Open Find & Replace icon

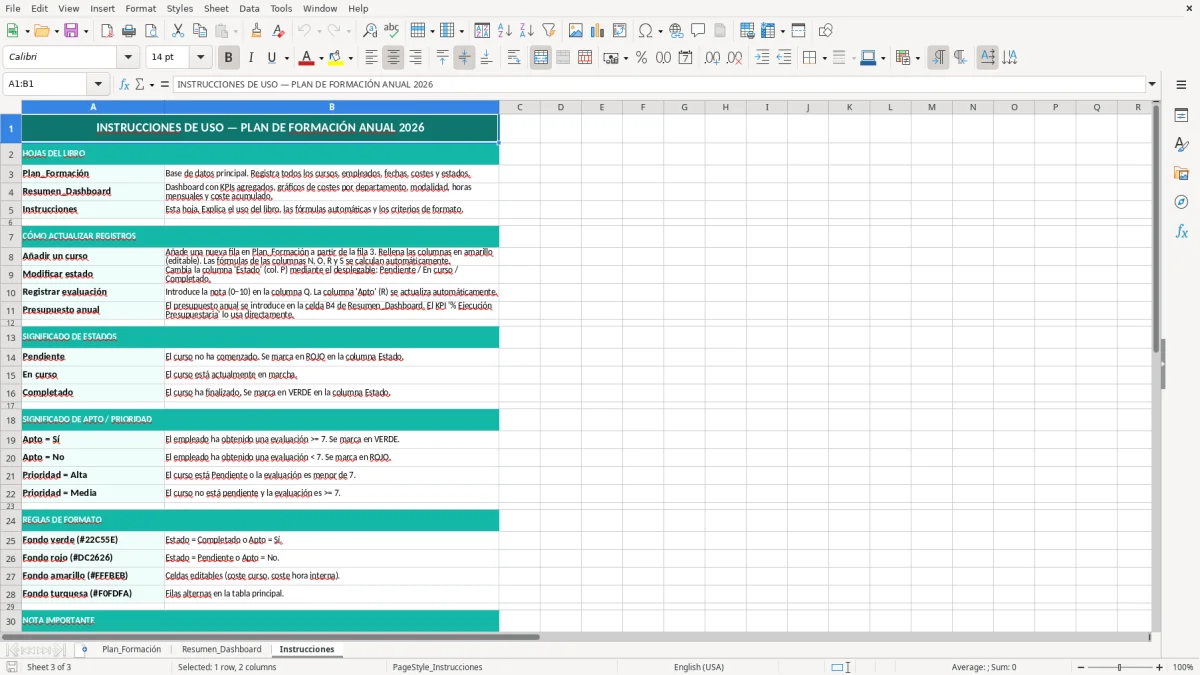coord(370,31)
